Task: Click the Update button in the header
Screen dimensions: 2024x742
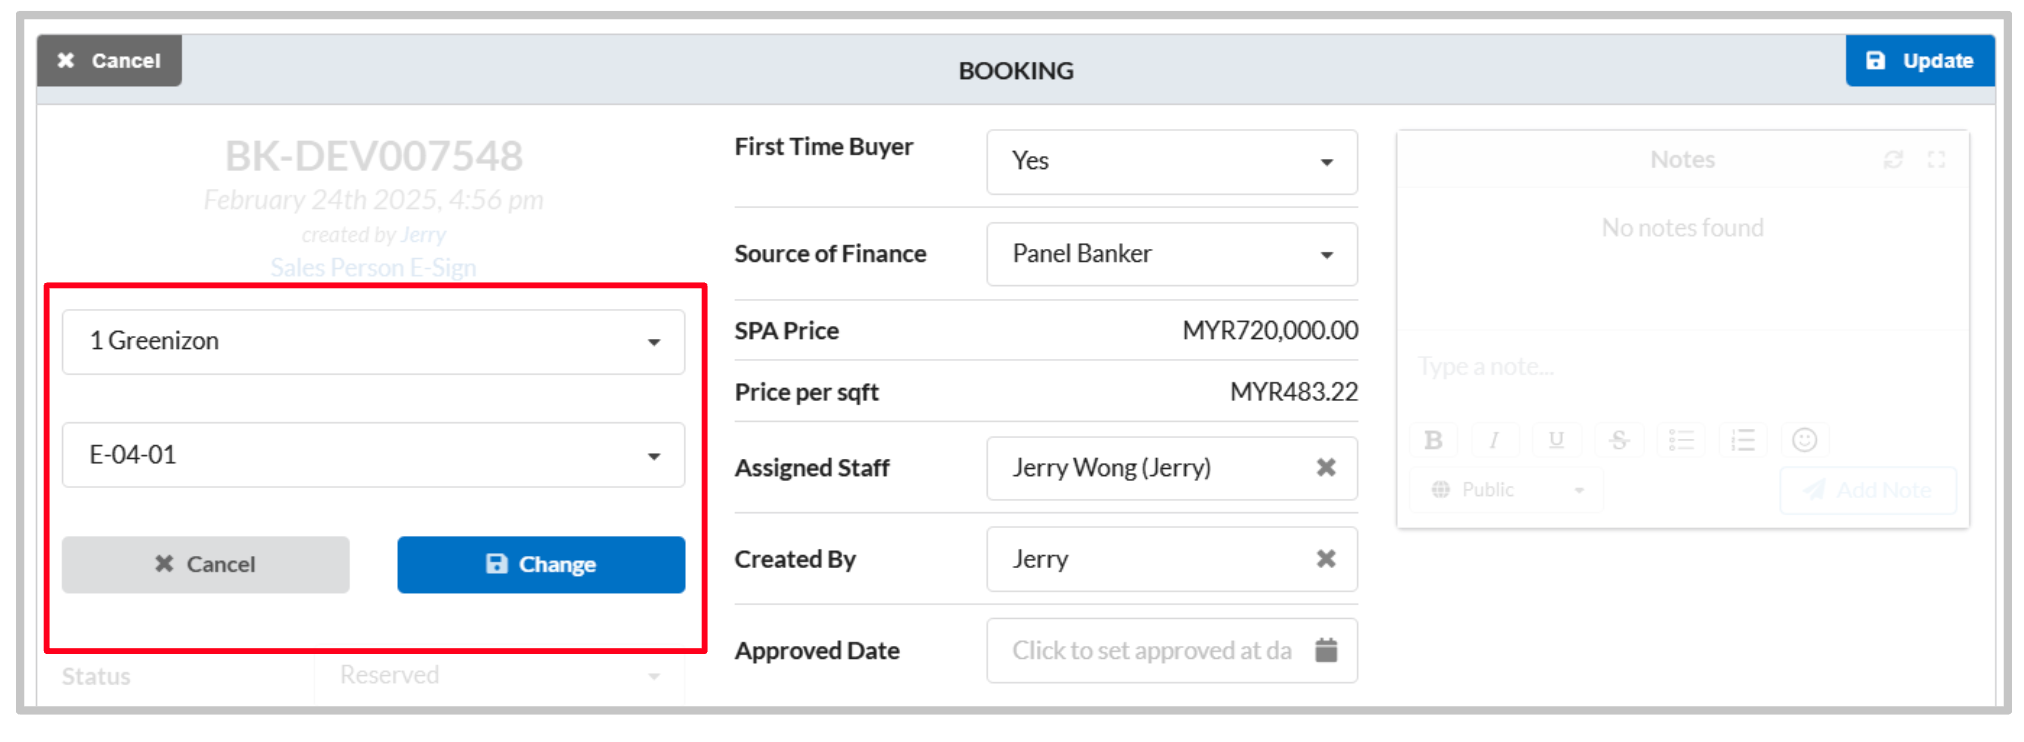Action: coord(1920,61)
